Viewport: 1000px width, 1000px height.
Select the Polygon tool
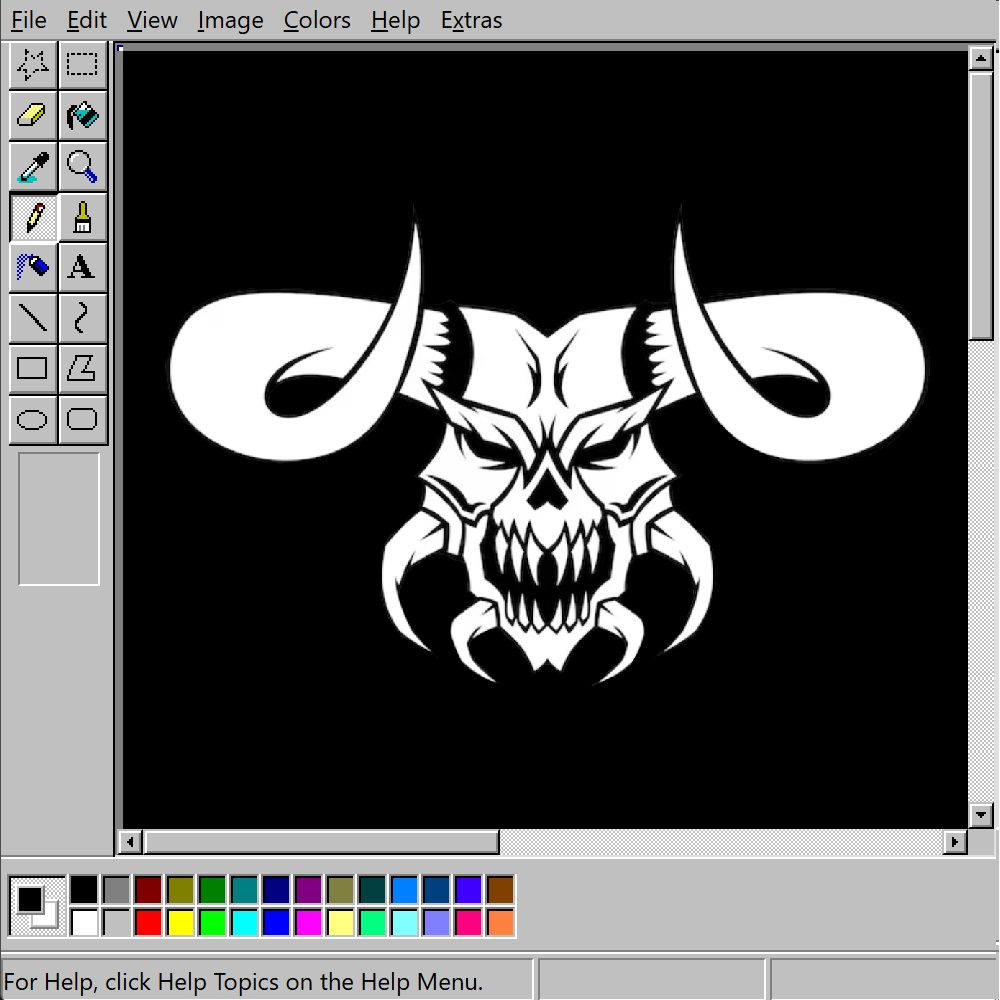click(x=83, y=369)
